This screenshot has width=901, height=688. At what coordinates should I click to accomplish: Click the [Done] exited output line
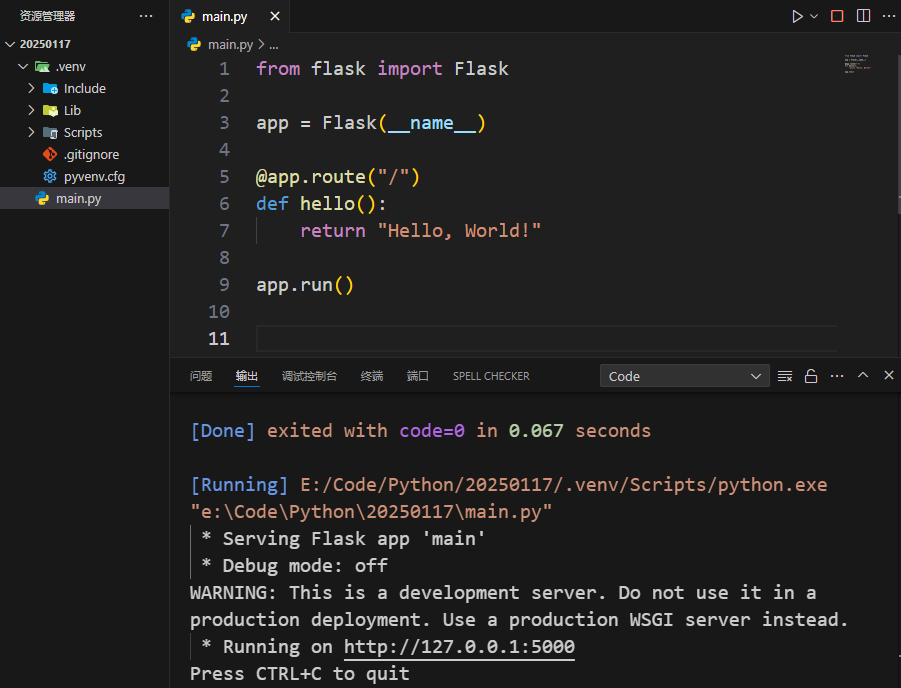click(420, 431)
